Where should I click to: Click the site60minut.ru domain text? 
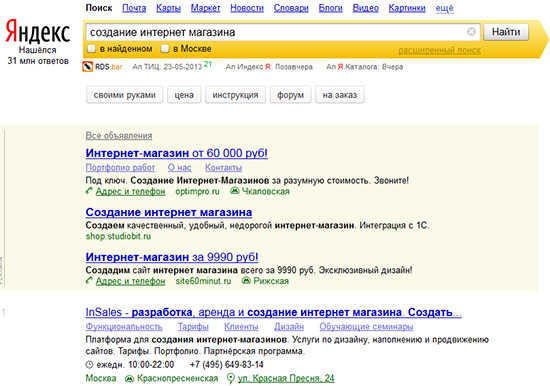click(203, 281)
